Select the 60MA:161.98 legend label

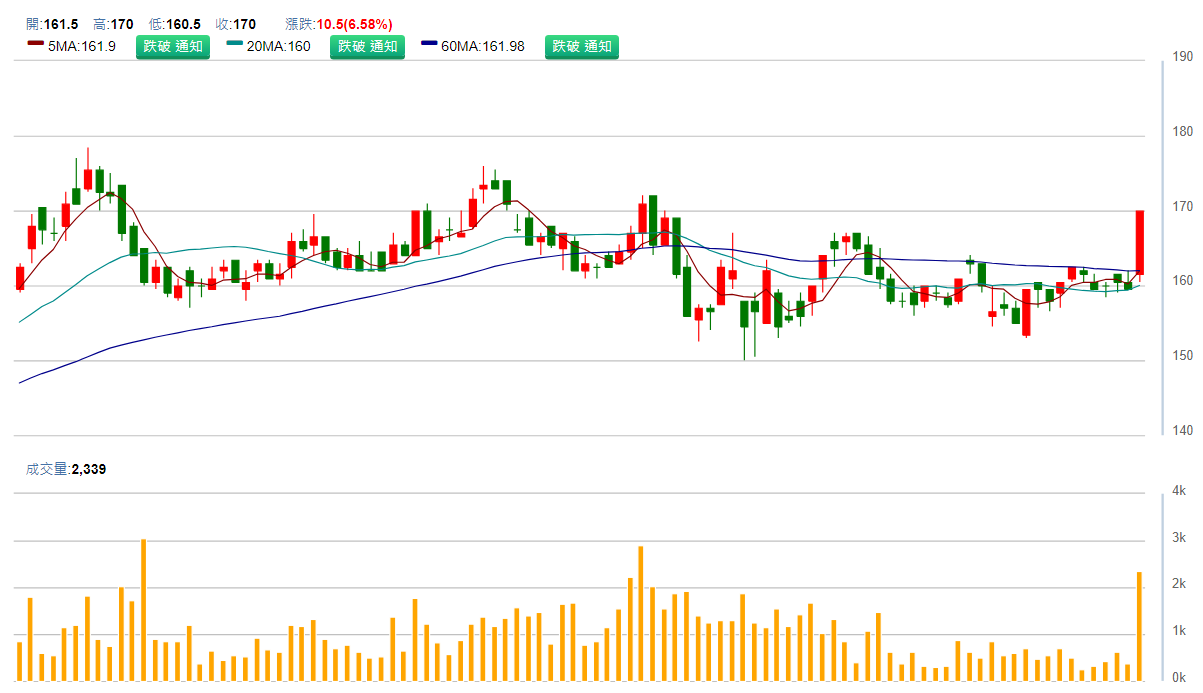[483, 46]
